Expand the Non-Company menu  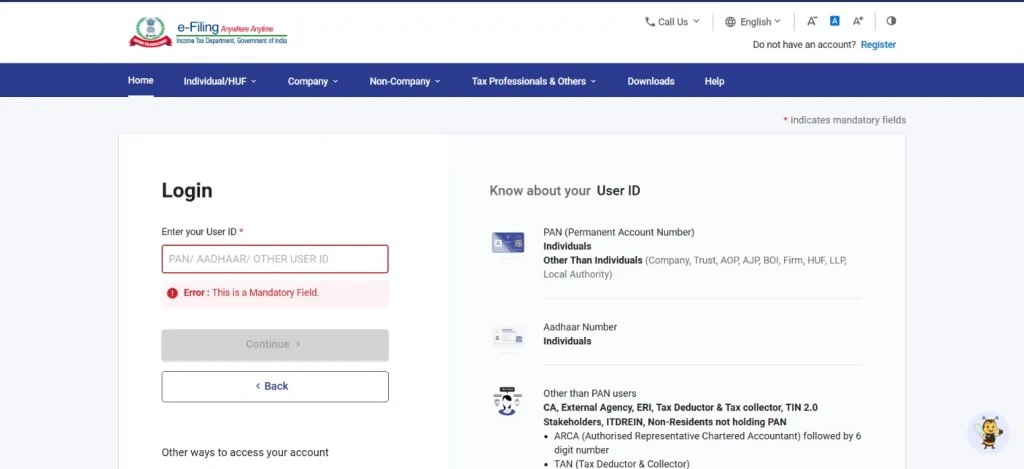(405, 81)
